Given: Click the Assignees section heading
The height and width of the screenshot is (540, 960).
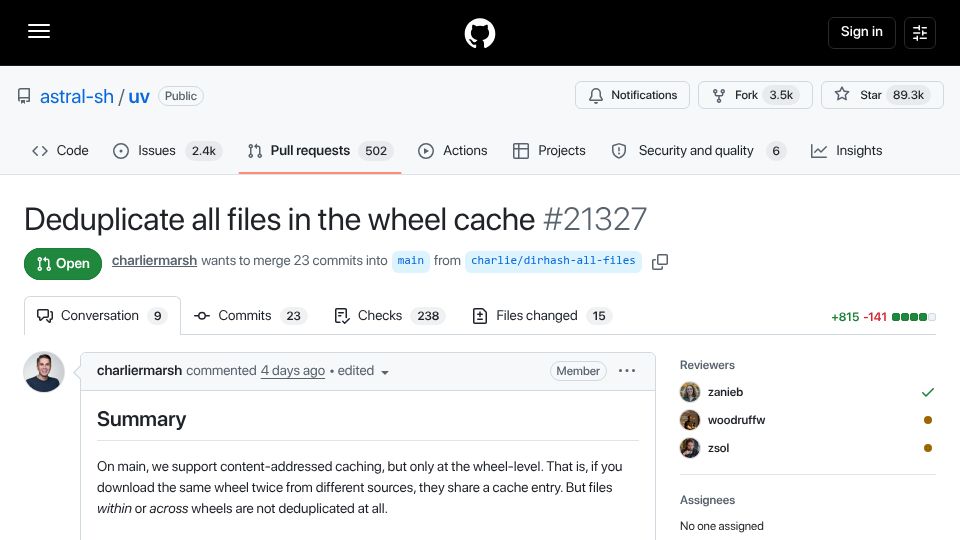Looking at the screenshot, I should pos(707,500).
